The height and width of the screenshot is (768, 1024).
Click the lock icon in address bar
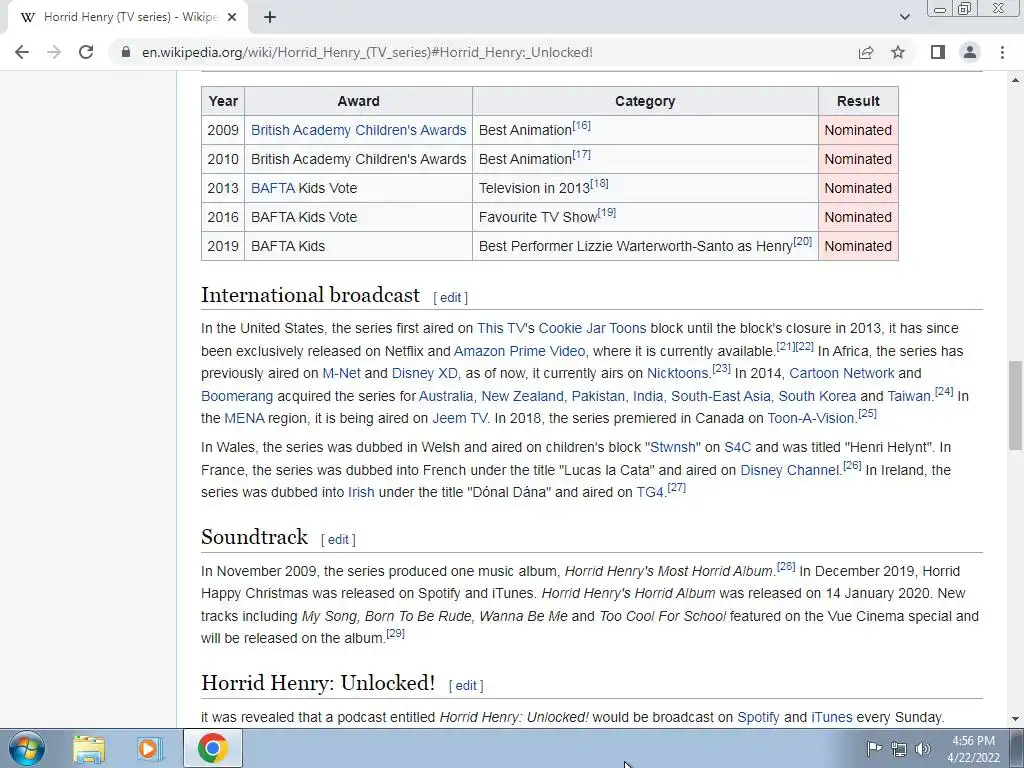(x=126, y=52)
